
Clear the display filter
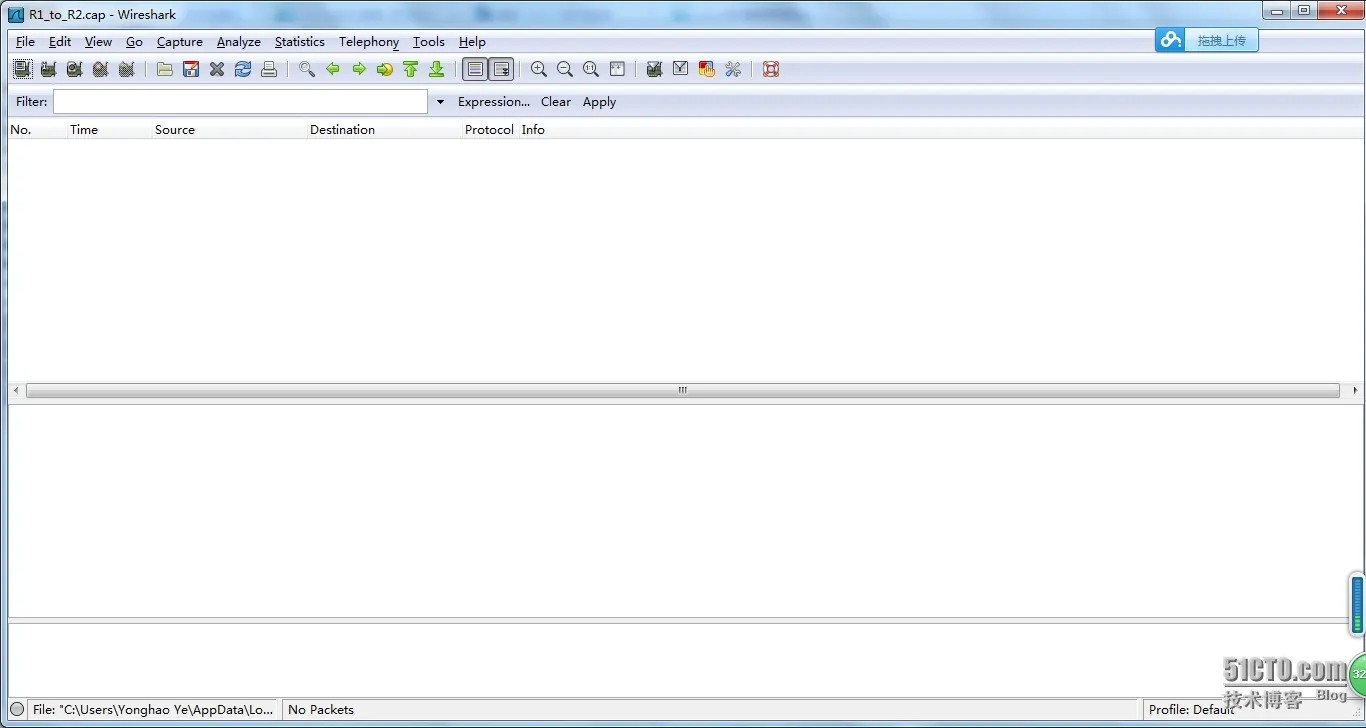556,102
